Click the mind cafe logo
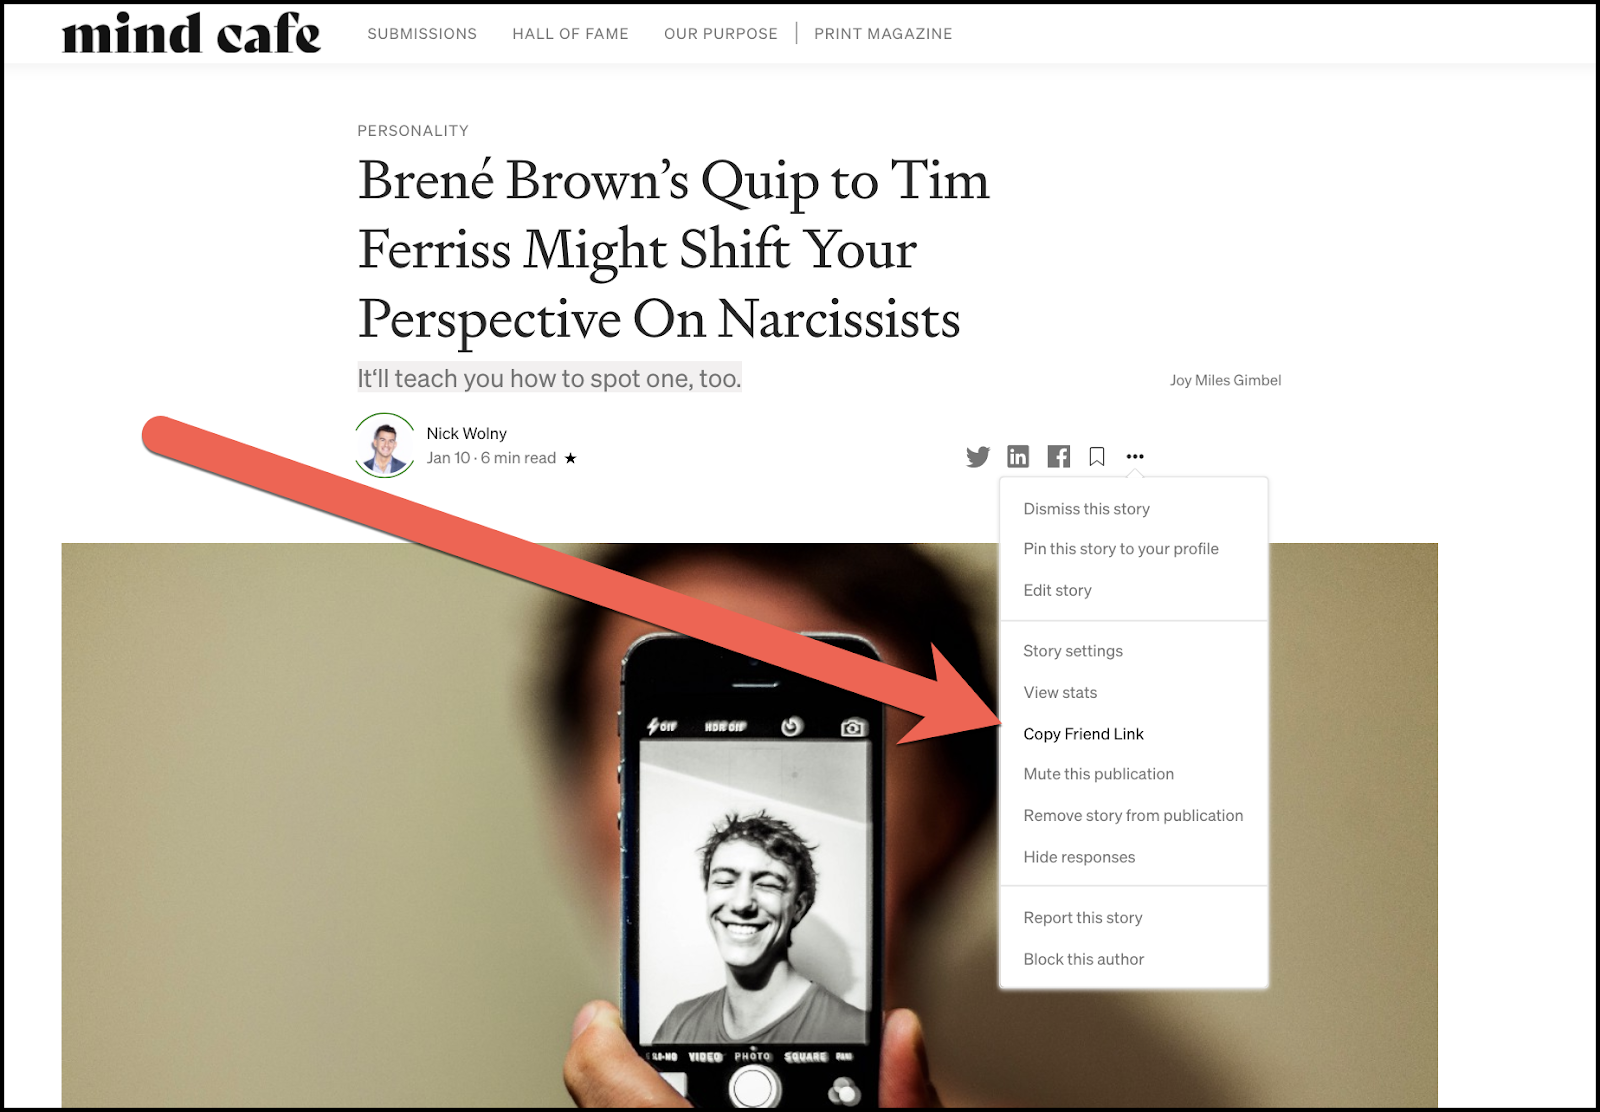The width and height of the screenshot is (1600, 1112). (x=192, y=33)
